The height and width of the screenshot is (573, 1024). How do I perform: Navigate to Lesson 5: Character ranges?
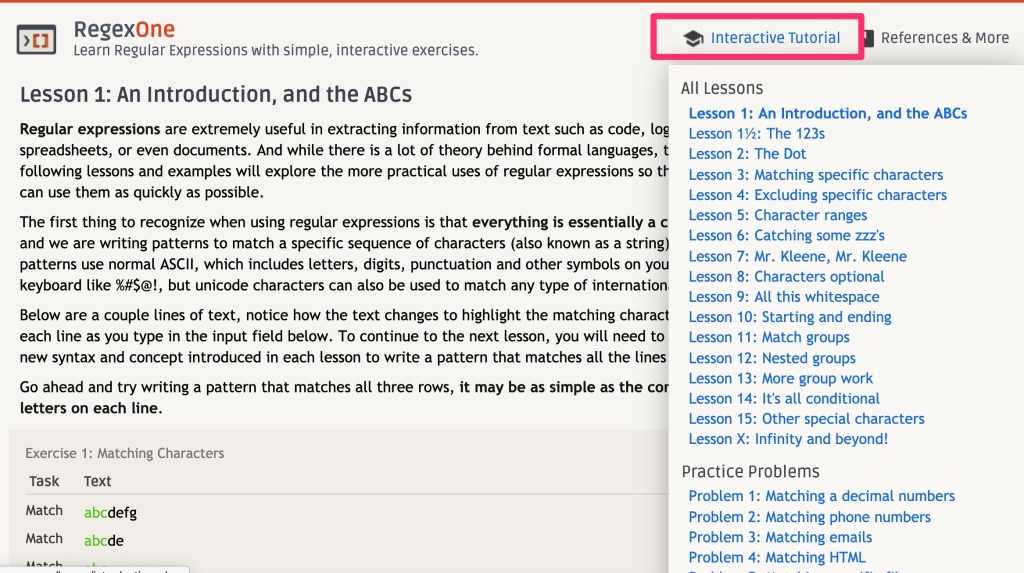coord(777,215)
